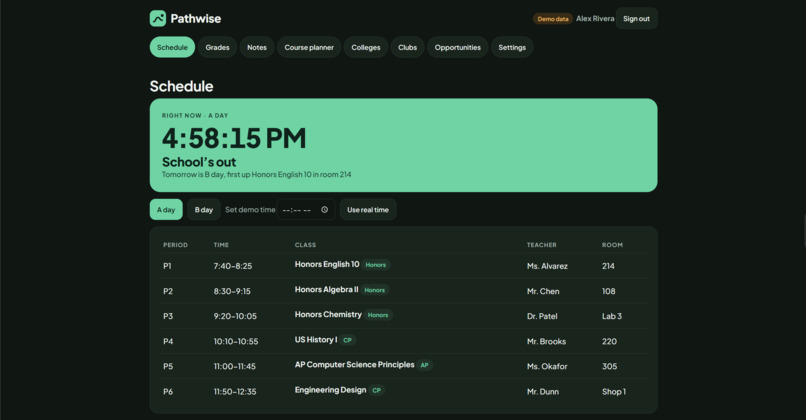Screen dimensions: 806x420
Task: Click the Set demo time input field
Action: coord(306,210)
